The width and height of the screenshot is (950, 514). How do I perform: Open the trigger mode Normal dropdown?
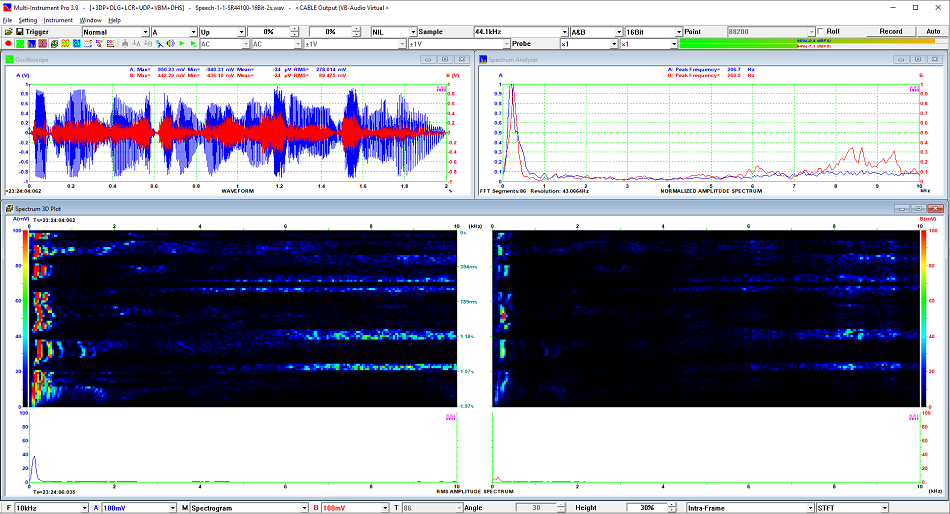(143, 32)
